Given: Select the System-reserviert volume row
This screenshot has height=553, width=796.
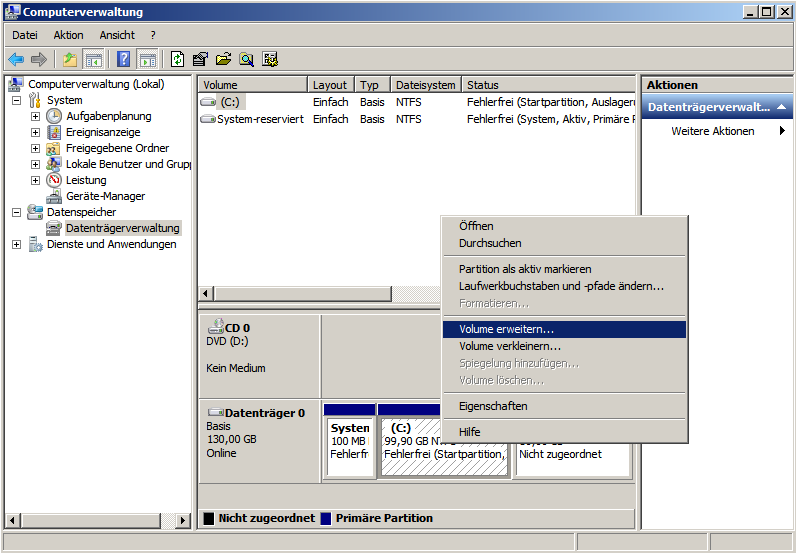Looking at the screenshot, I should (x=260, y=119).
